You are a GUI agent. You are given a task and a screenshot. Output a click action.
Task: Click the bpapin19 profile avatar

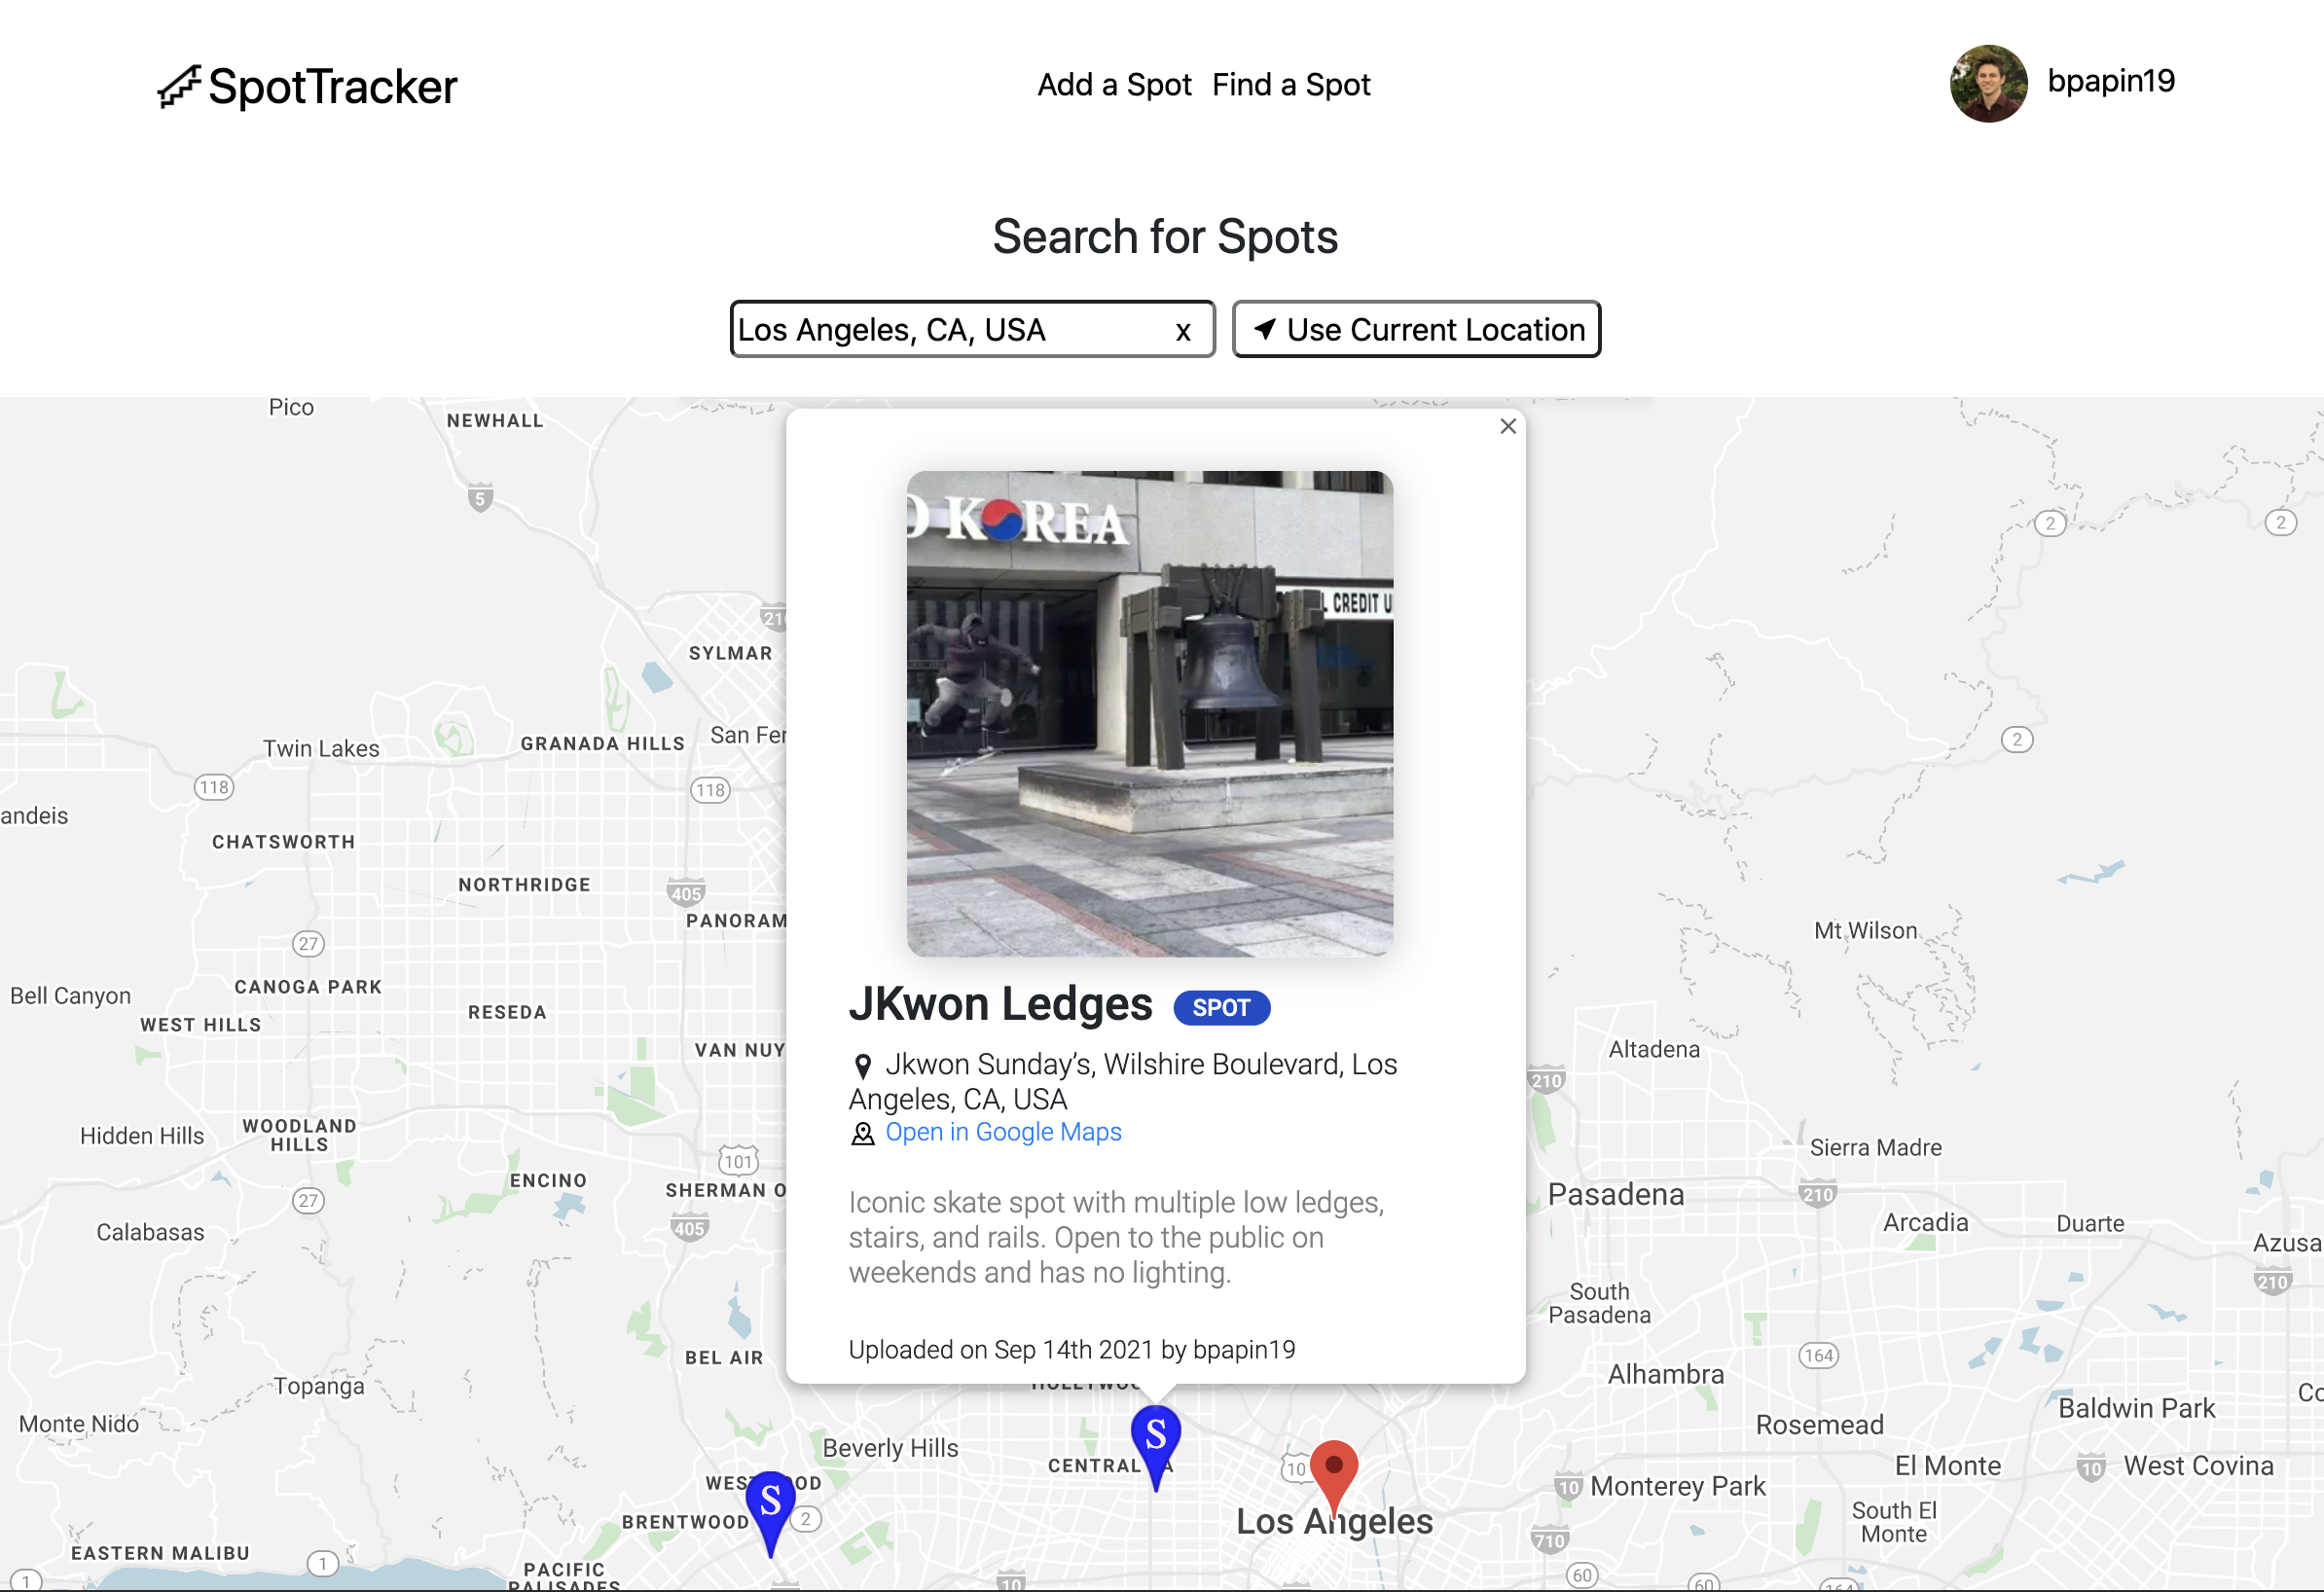tap(1987, 83)
